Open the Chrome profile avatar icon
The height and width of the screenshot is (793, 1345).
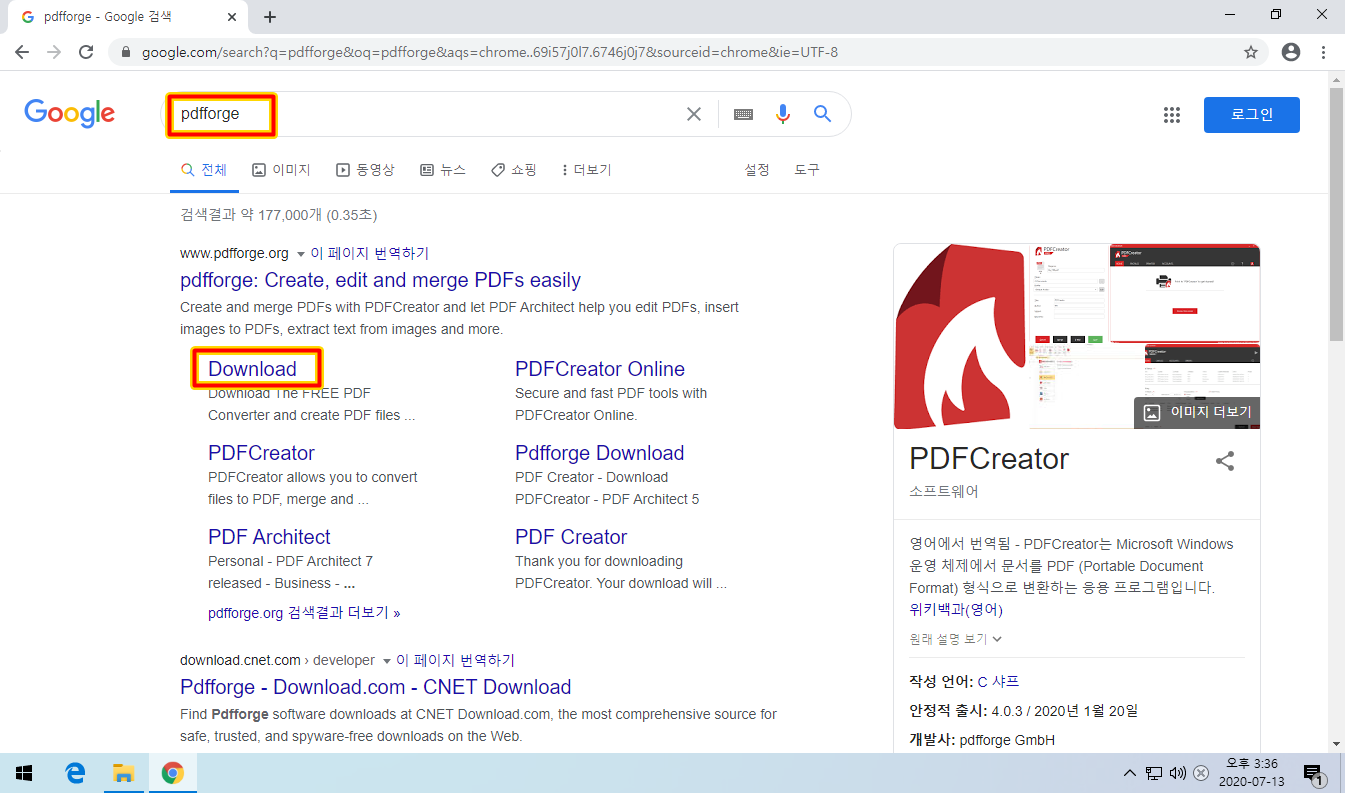(1291, 52)
